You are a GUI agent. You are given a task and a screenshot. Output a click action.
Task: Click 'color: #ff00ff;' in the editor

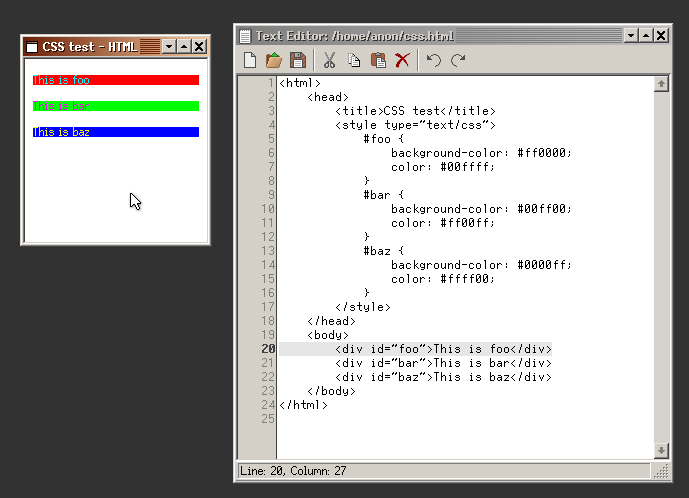(443, 223)
